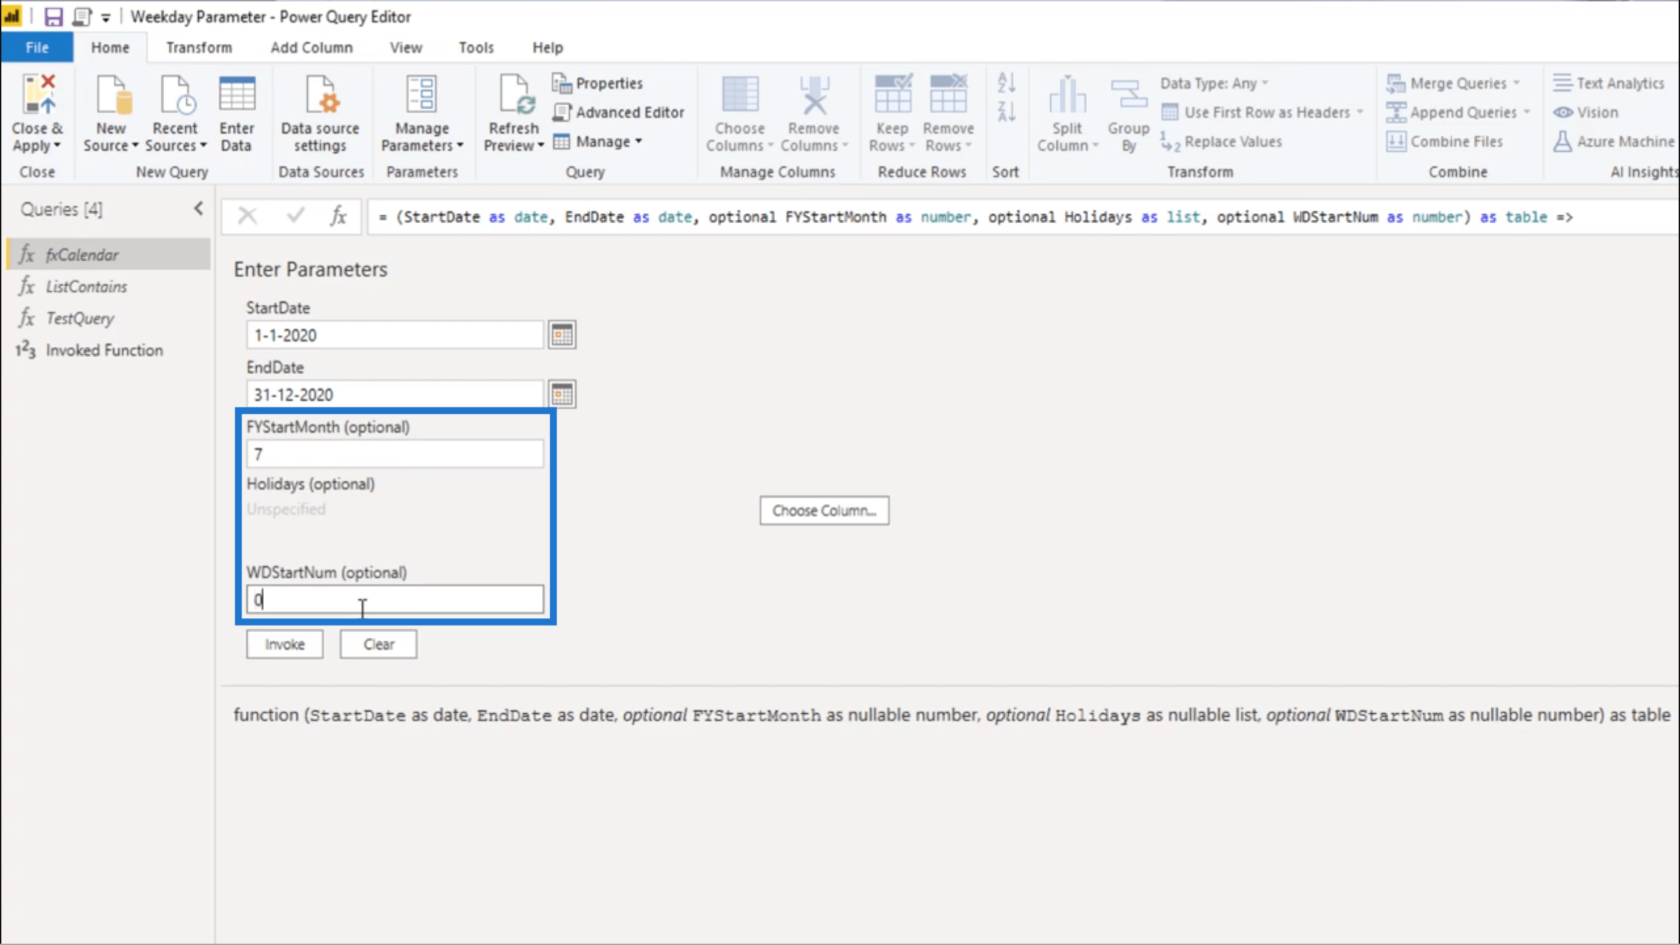
Task: Click the Refresh Preview icon
Action: (514, 95)
